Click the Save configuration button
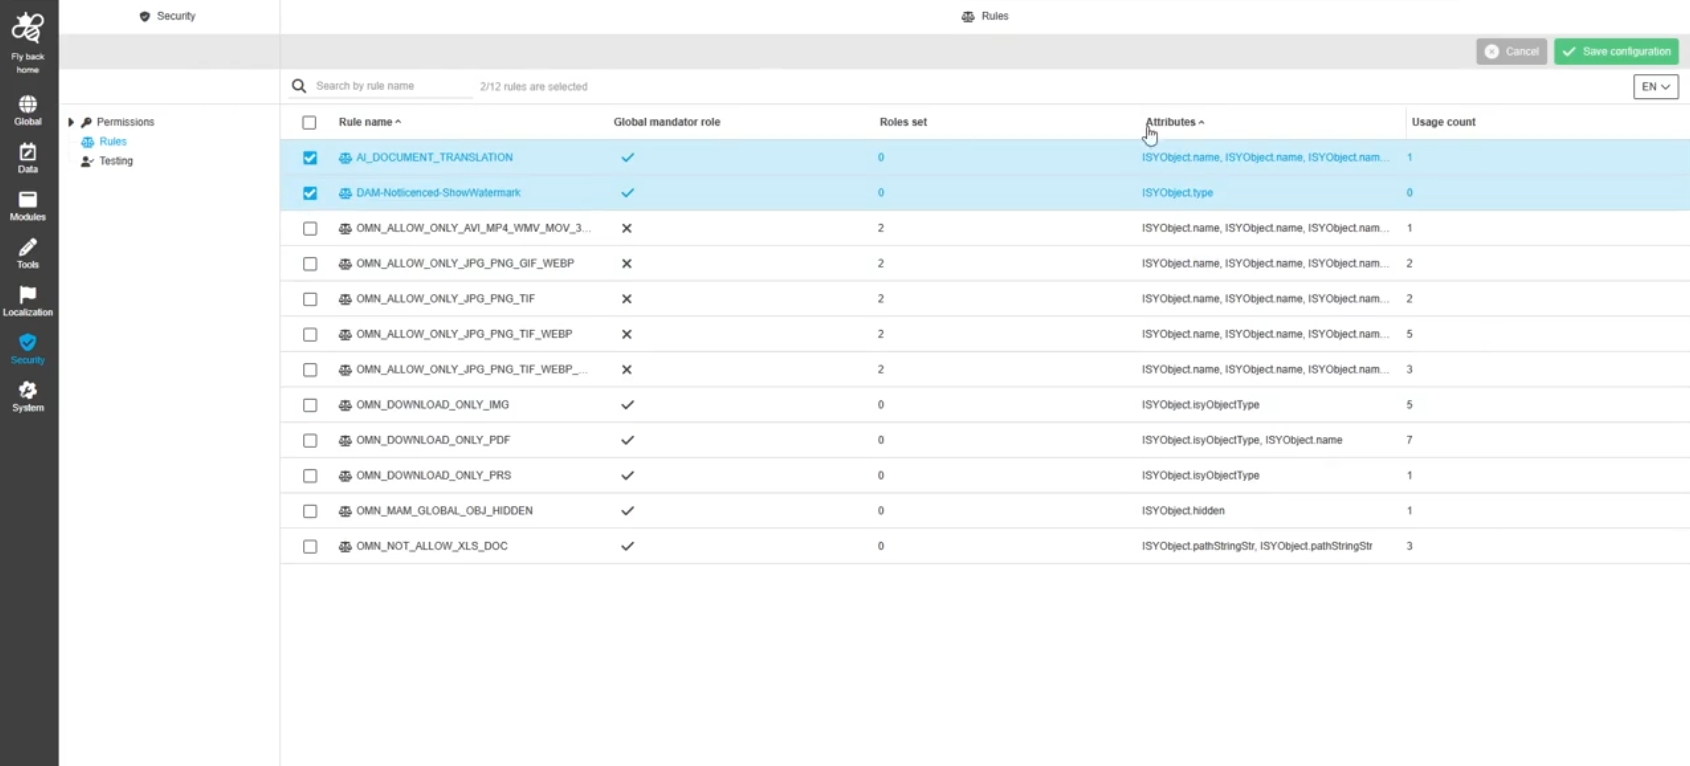The height and width of the screenshot is (766, 1690). coord(1616,52)
